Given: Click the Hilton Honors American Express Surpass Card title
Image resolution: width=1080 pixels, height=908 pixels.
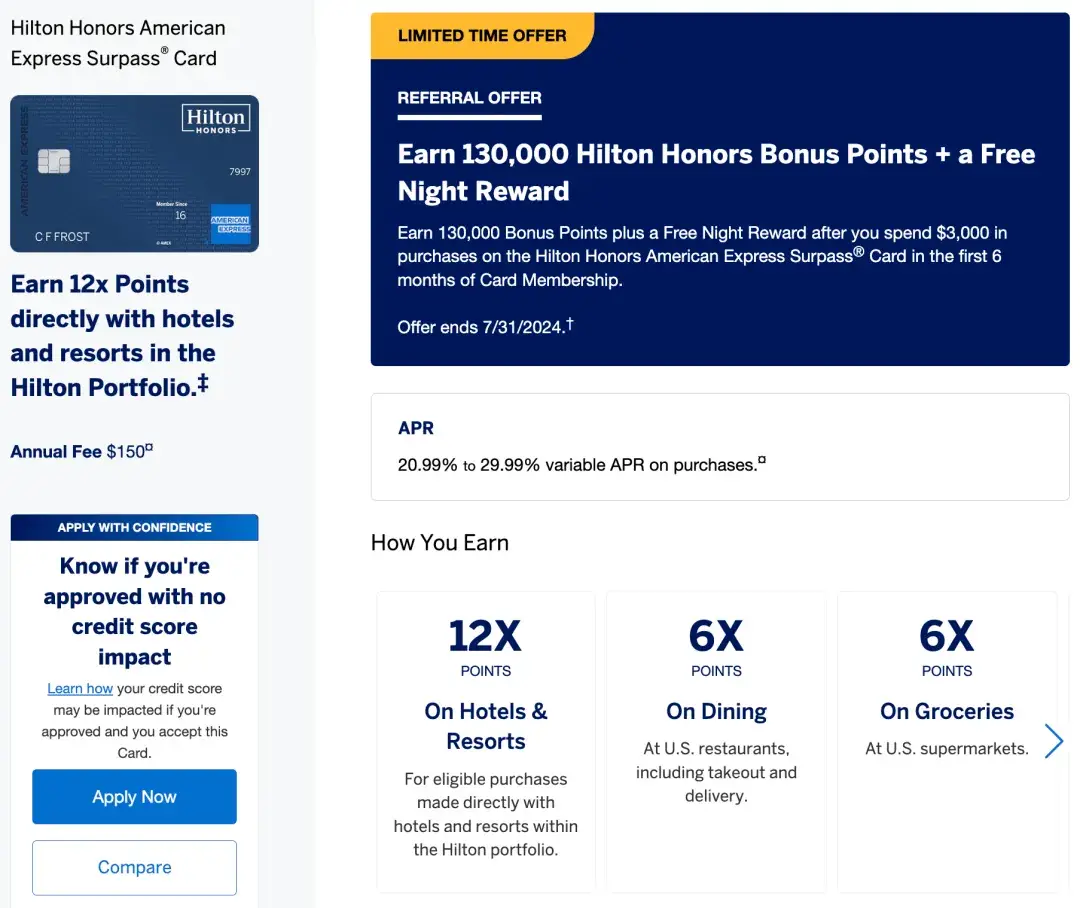Looking at the screenshot, I should tap(118, 43).
